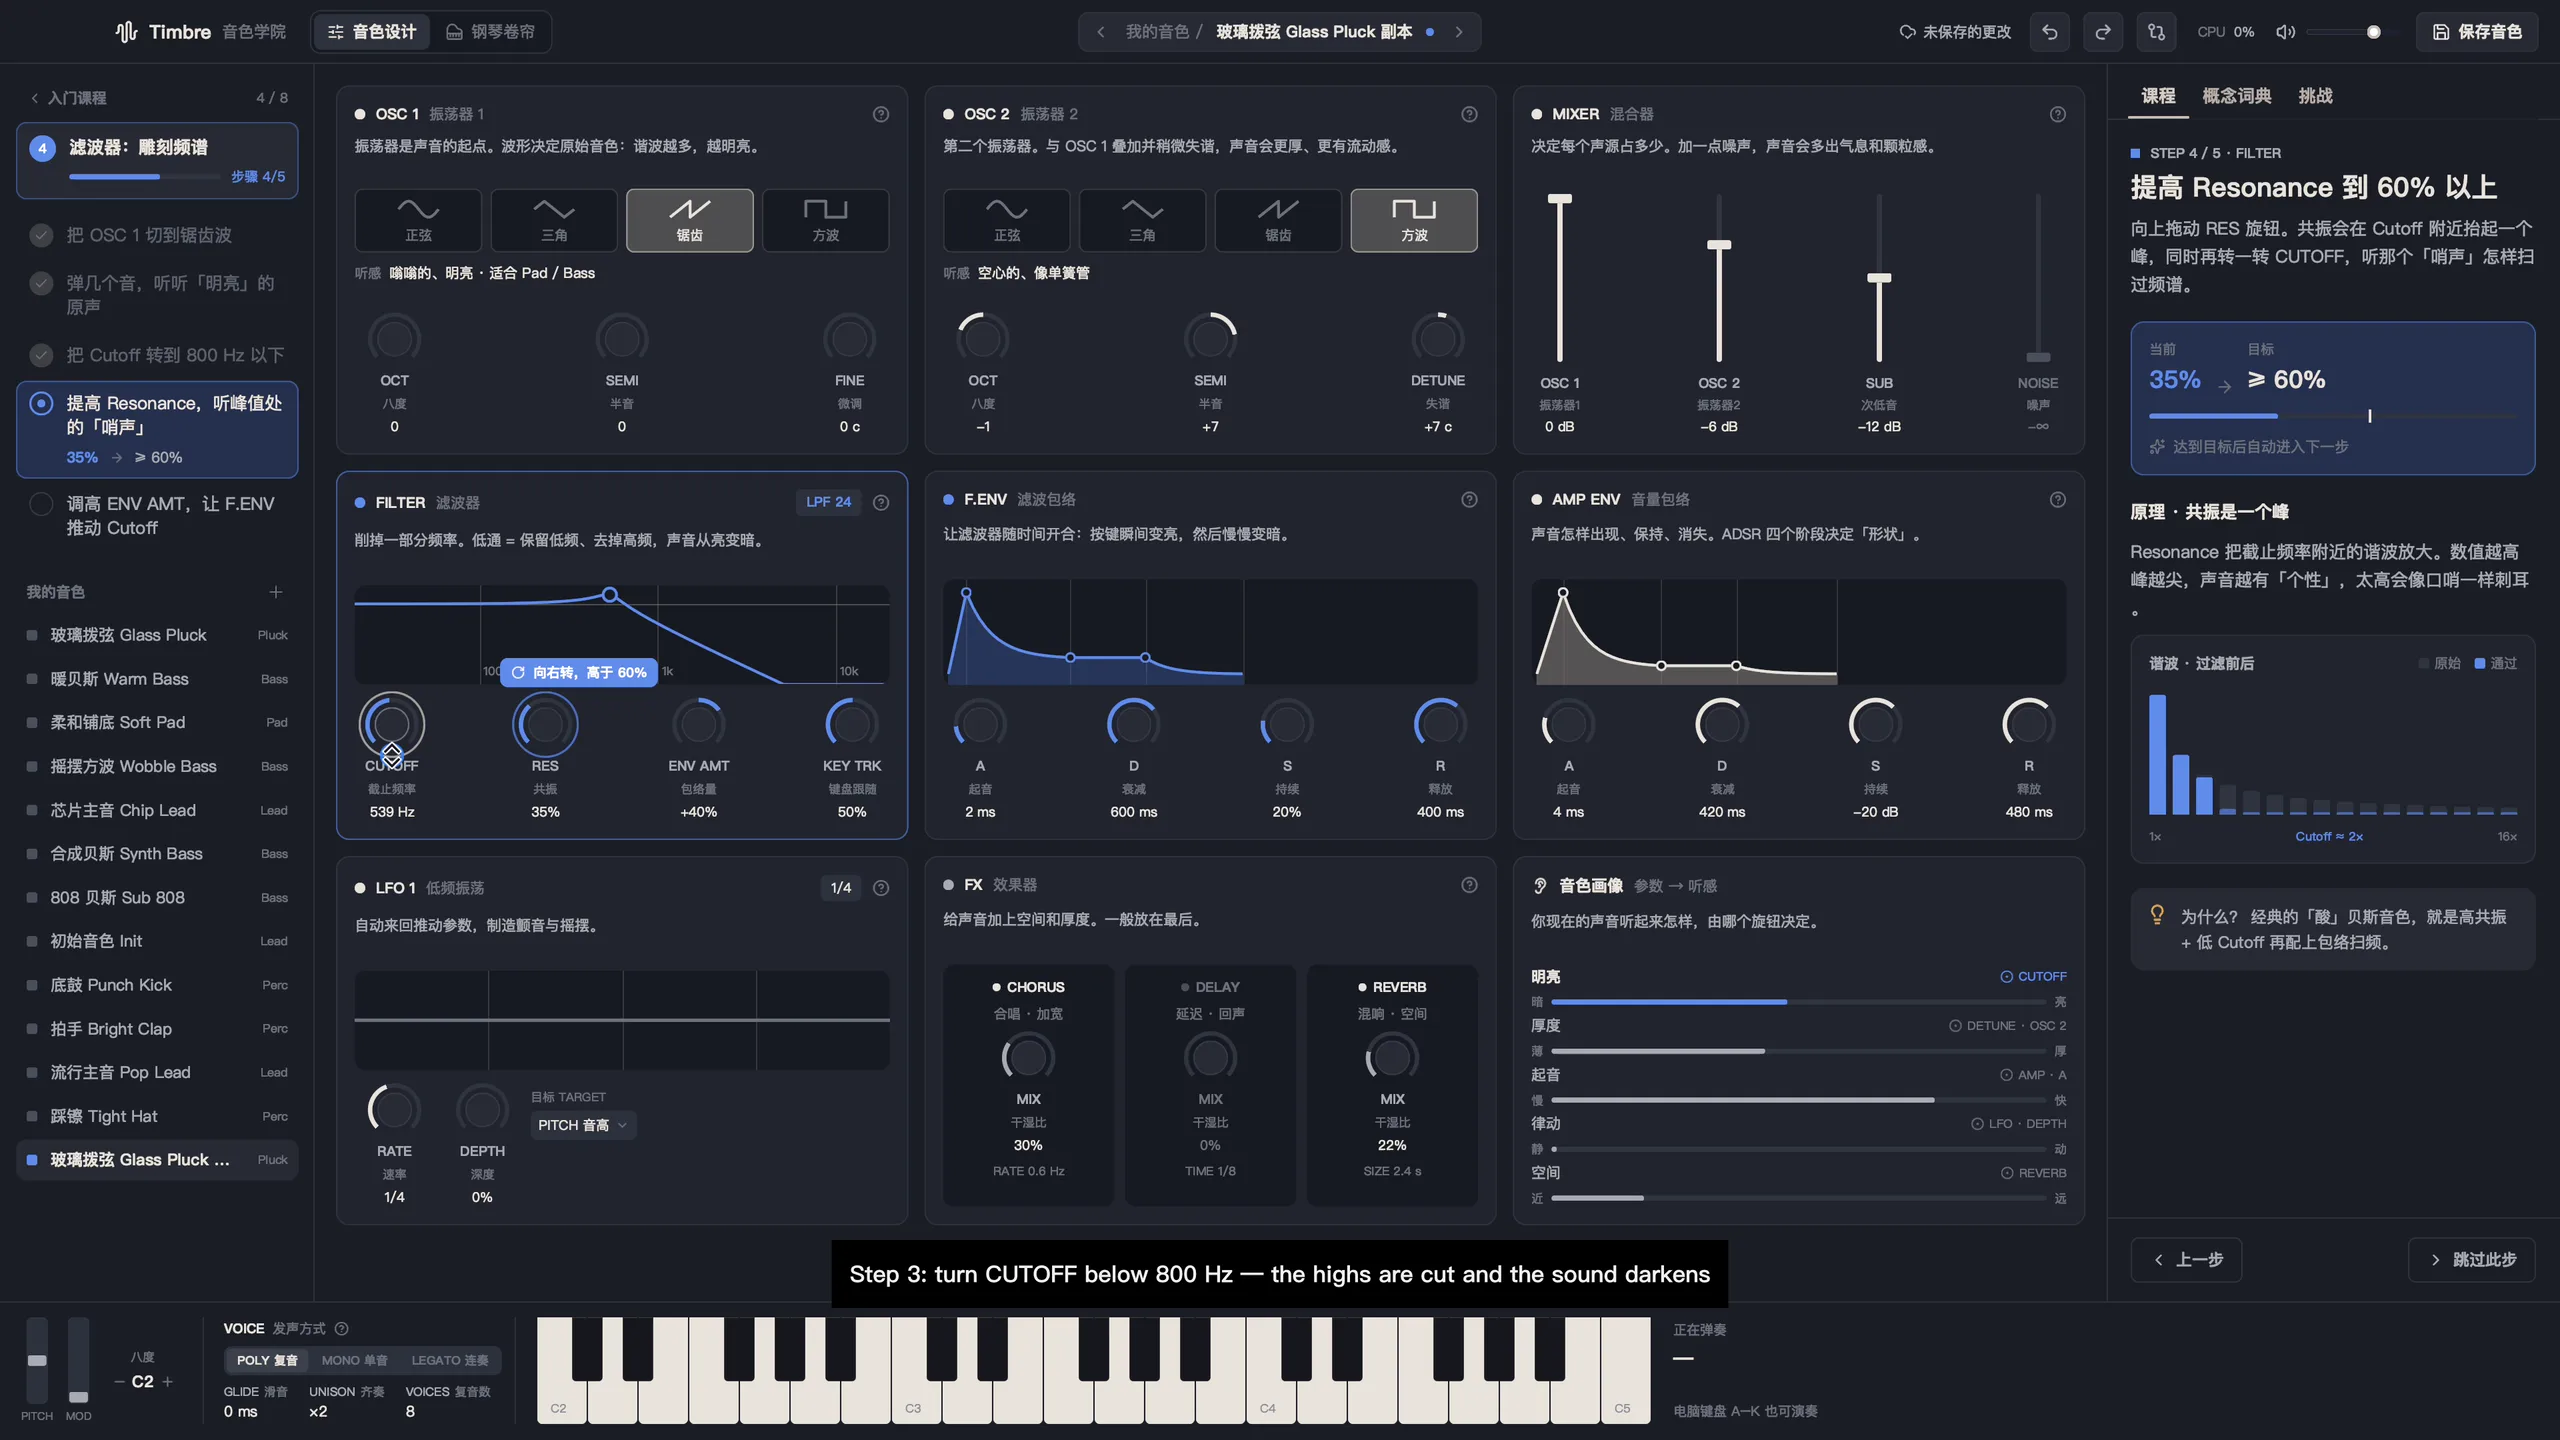The width and height of the screenshot is (2560, 1440).
Task: Go to next preset with right chevron
Action: 1459,32
